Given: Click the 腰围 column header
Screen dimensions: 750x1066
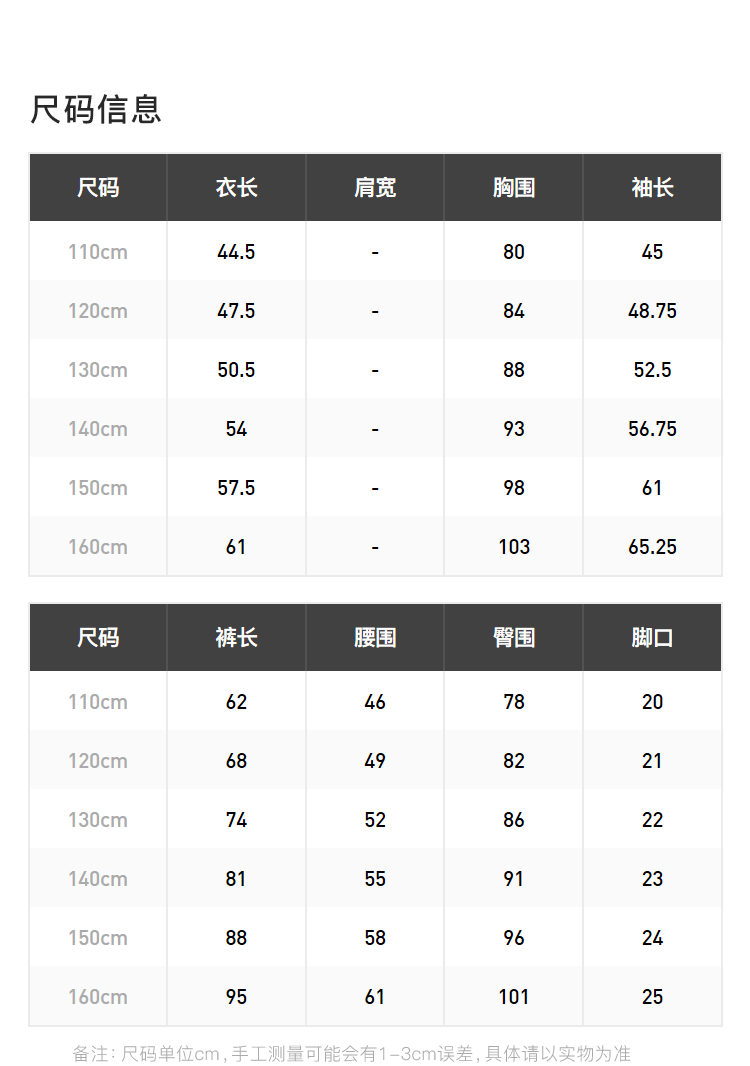Looking at the screenshot, I should 375,638.
